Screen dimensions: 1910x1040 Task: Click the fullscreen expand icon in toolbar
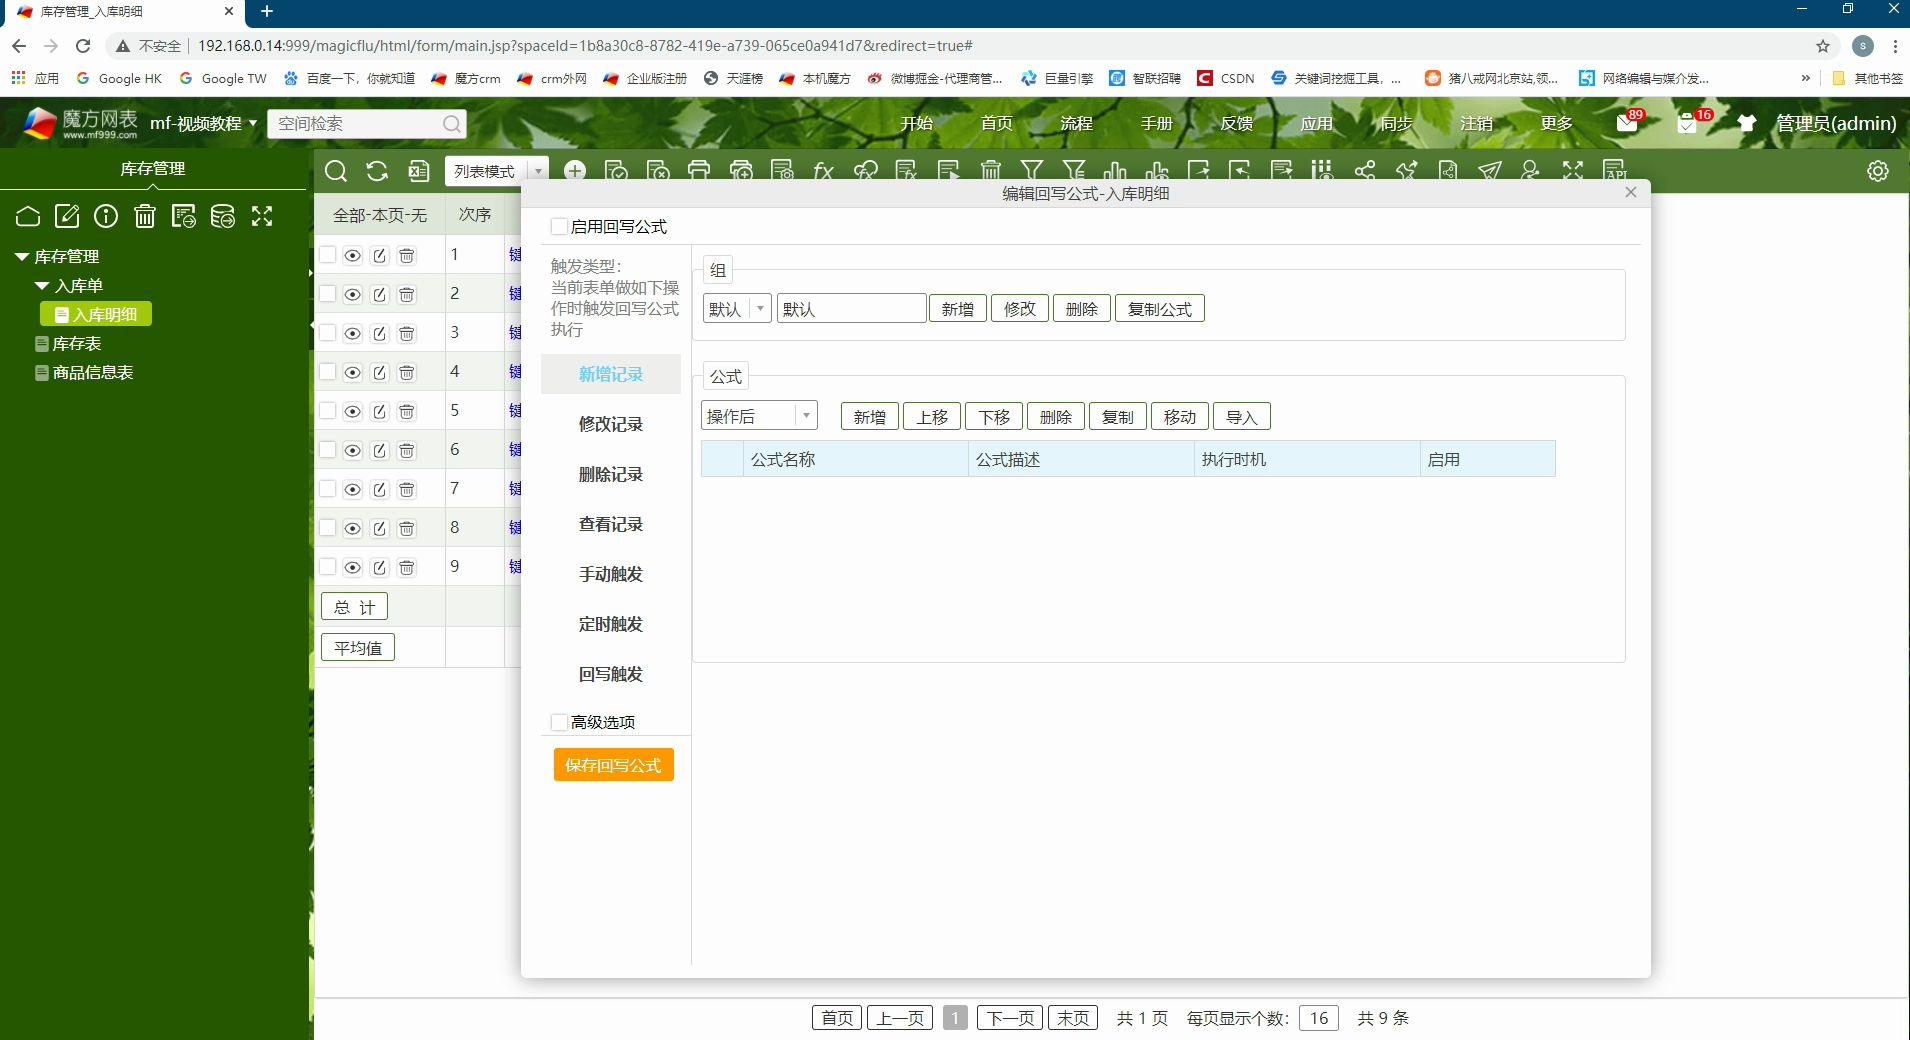pos(1573,171)
